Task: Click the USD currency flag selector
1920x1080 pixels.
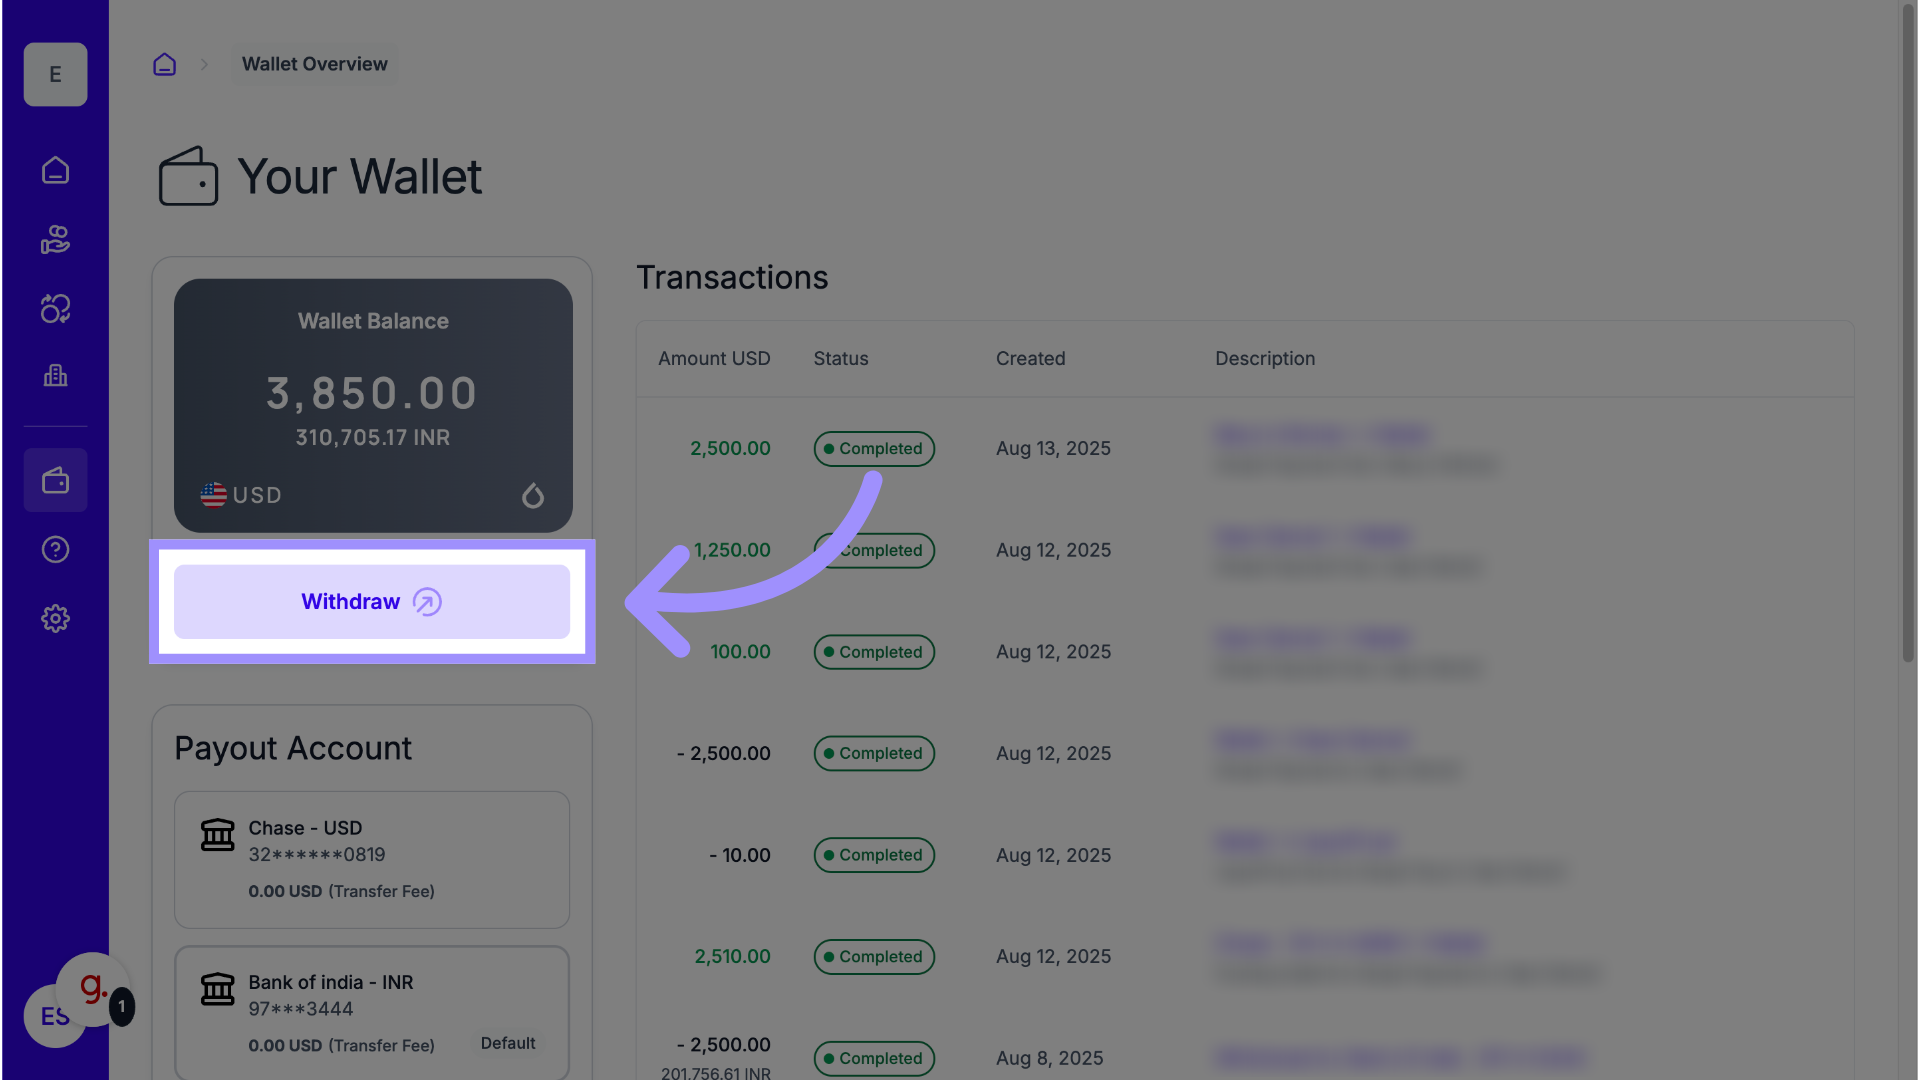Action: 241,495
